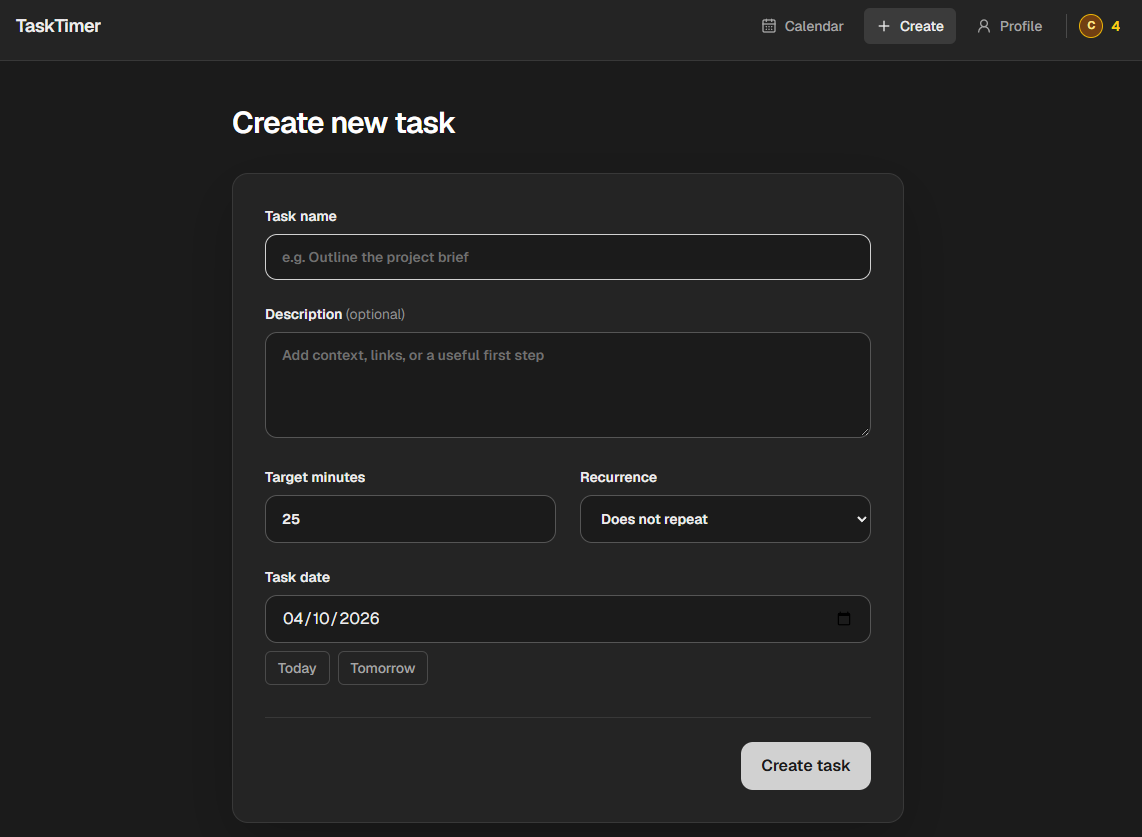Screen dimensions: 1142x837
Task: Click the TaskTimer logo
Action: point(58,26)
